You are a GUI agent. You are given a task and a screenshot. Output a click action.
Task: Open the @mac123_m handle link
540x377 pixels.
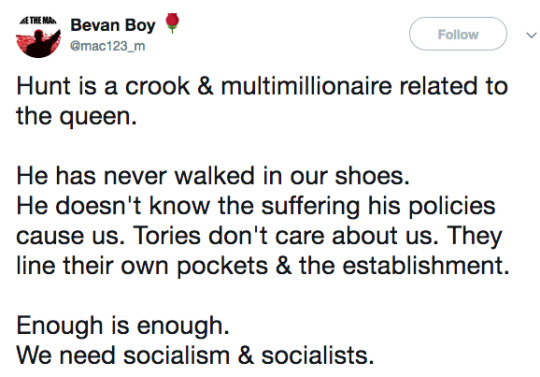tap(107, 46)
